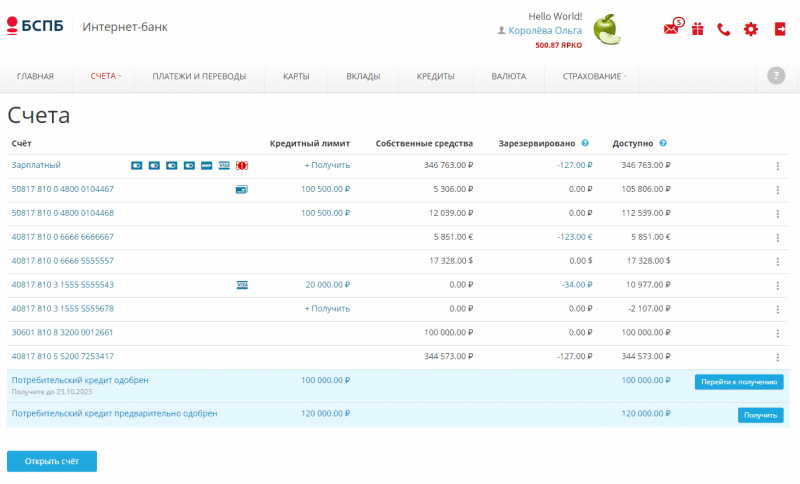
Task: Click the red alert card icon in Зарплатный row
Action: coord(241,165)
